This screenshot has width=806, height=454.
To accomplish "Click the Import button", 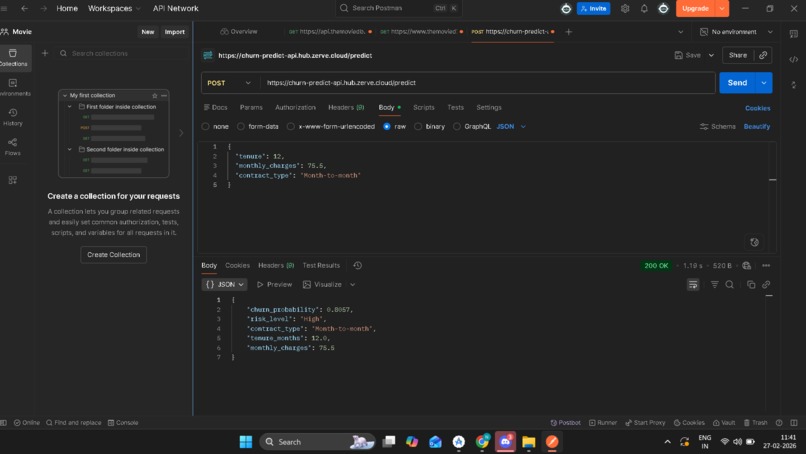I will [x=174, y=32].
